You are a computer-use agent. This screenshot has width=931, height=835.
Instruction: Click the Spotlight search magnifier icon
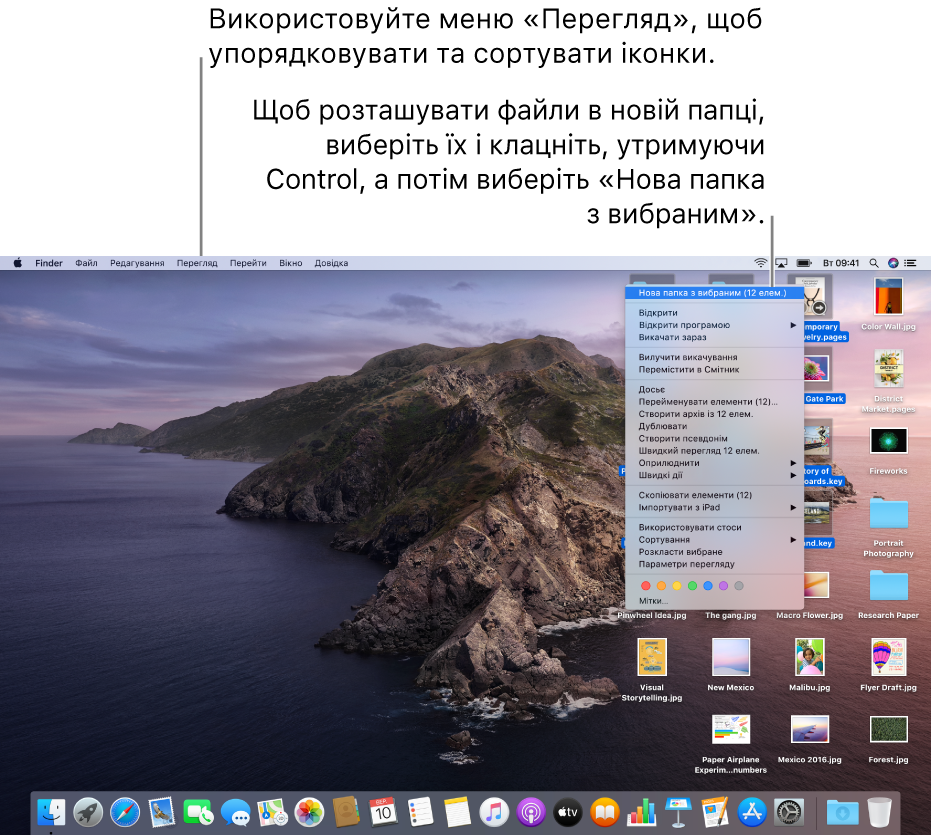(x=873, y=262)
